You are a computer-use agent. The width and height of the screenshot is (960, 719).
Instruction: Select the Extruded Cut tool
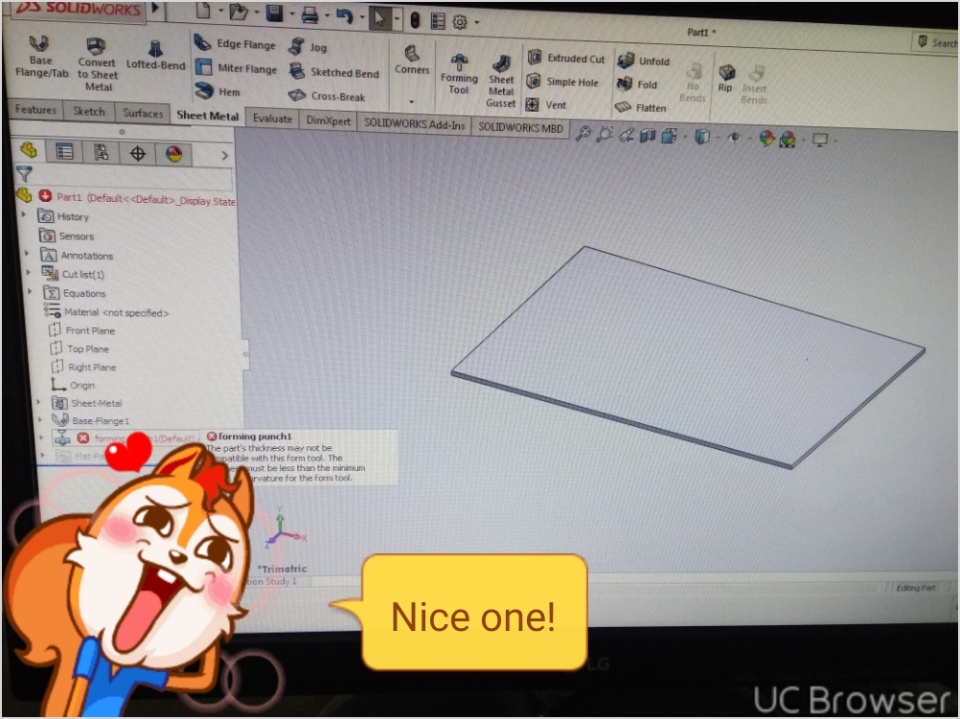point(566,58)
